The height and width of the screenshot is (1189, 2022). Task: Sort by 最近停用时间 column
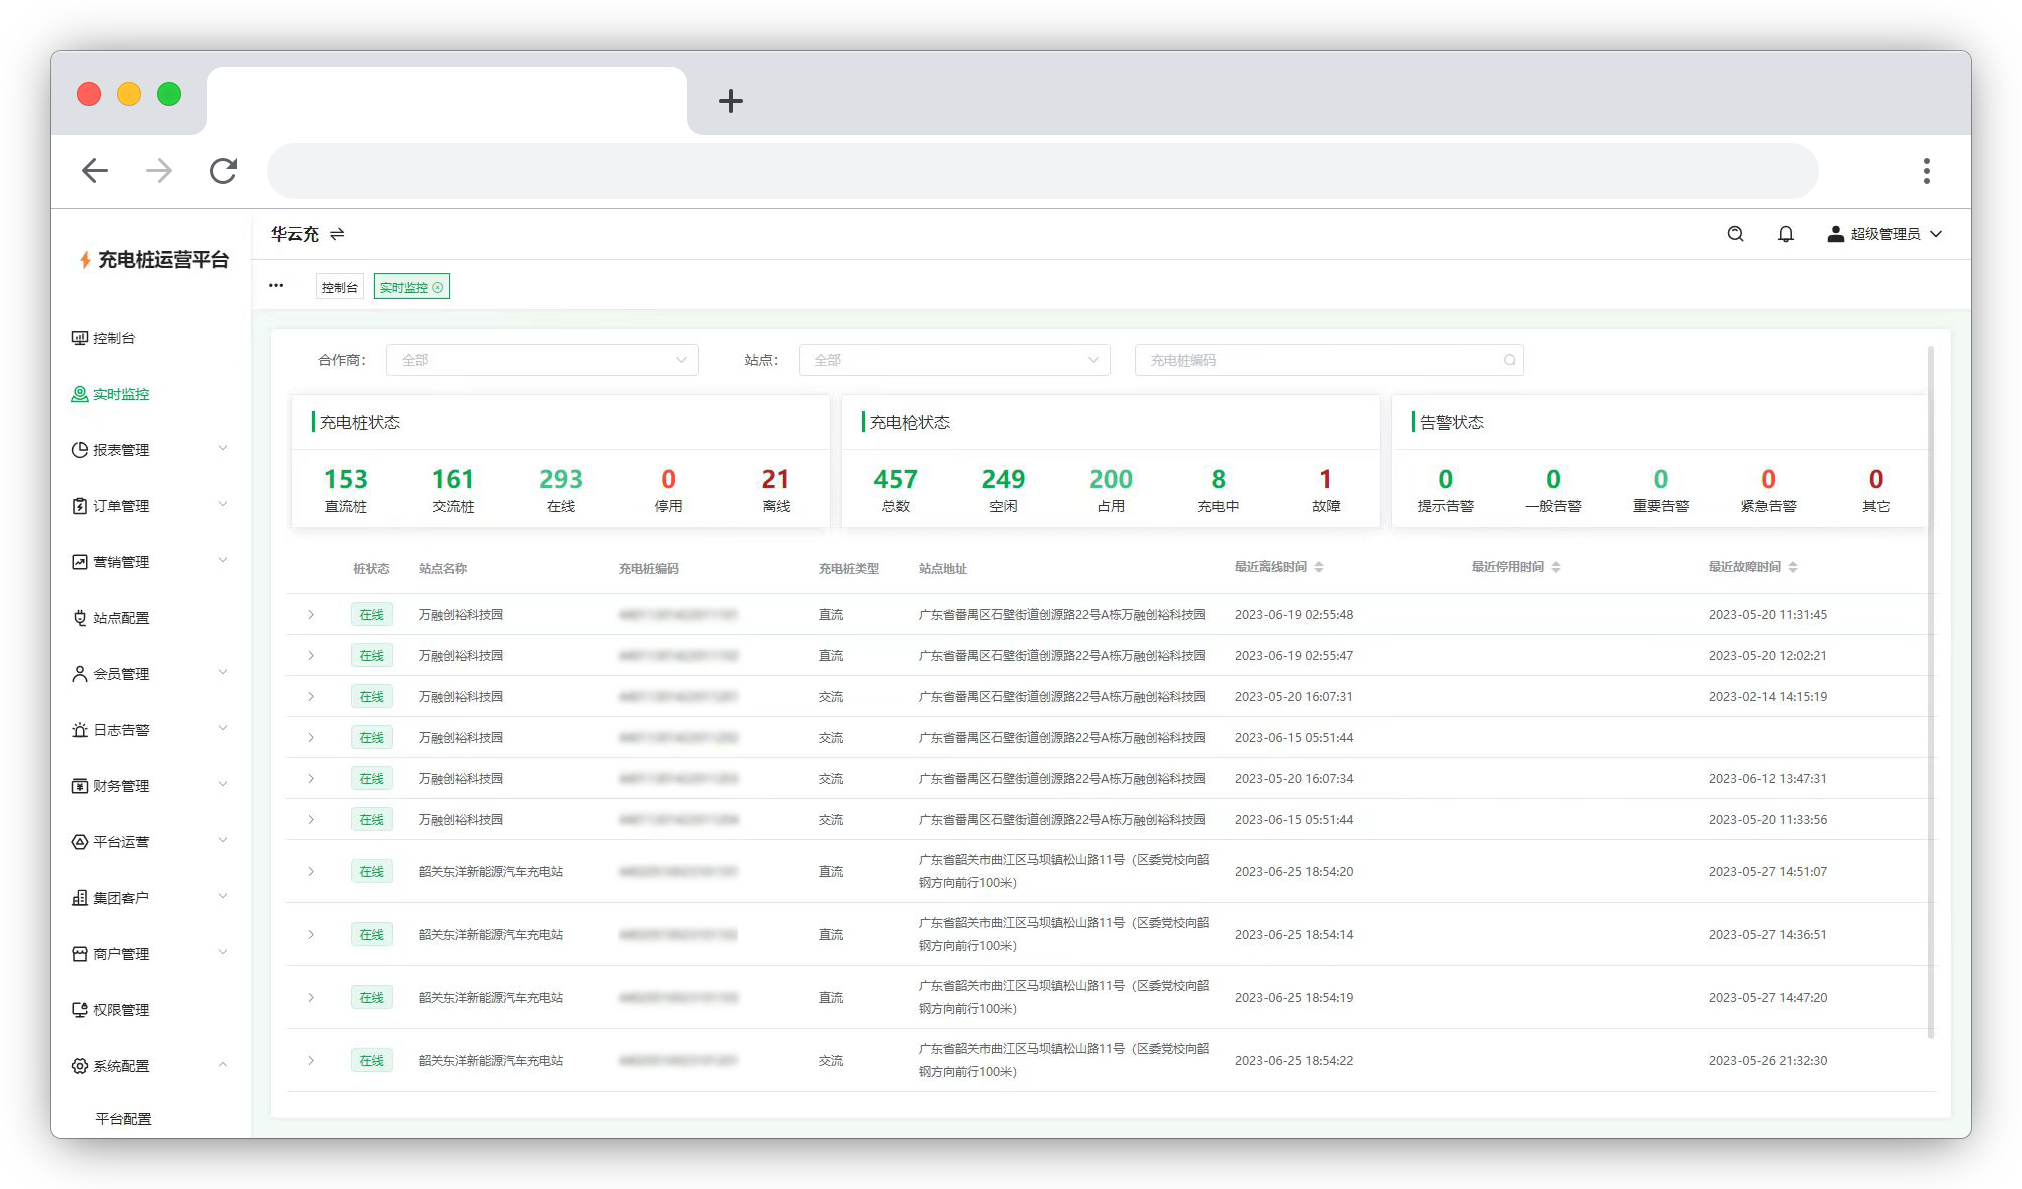point(1556,567)
